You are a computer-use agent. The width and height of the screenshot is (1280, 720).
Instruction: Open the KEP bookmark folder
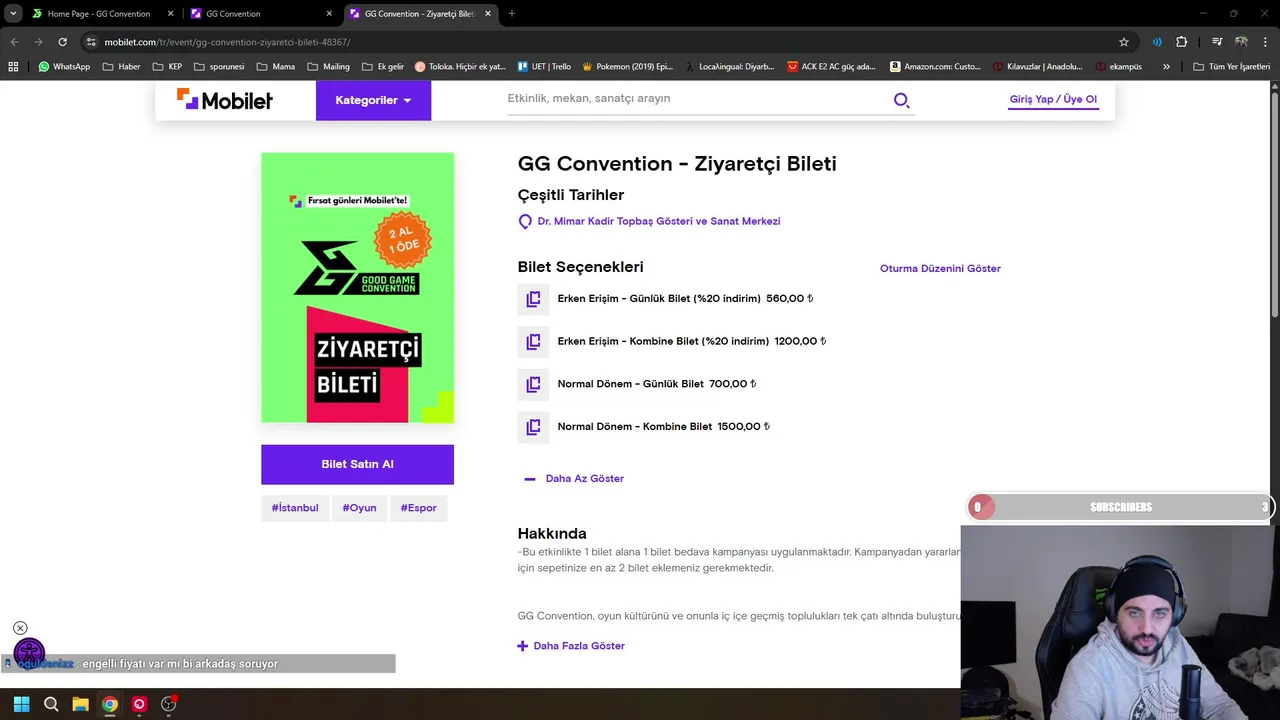(x=167, y=67)
